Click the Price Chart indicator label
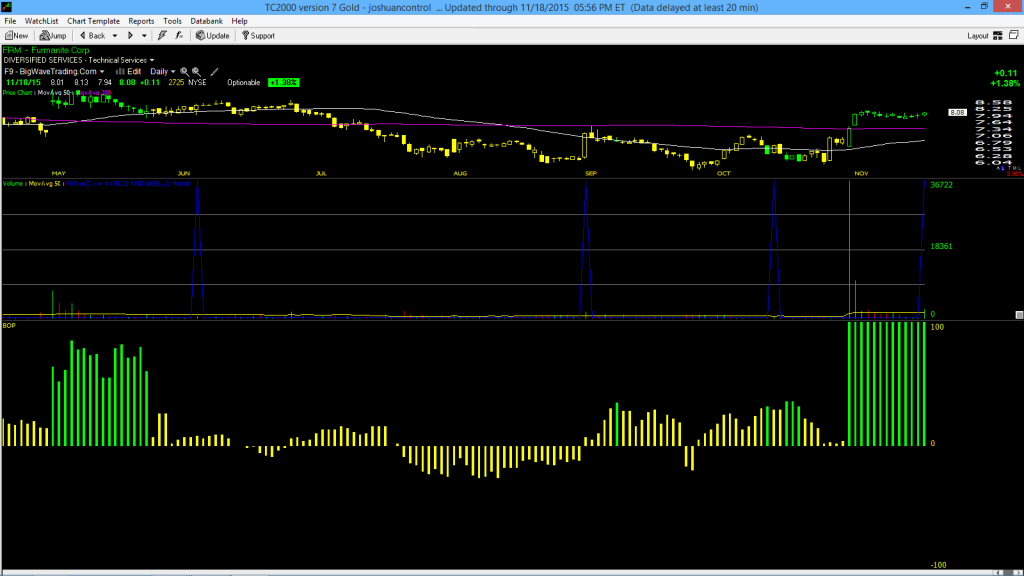This screenshot has height=576, width=1024. [17, 93]
